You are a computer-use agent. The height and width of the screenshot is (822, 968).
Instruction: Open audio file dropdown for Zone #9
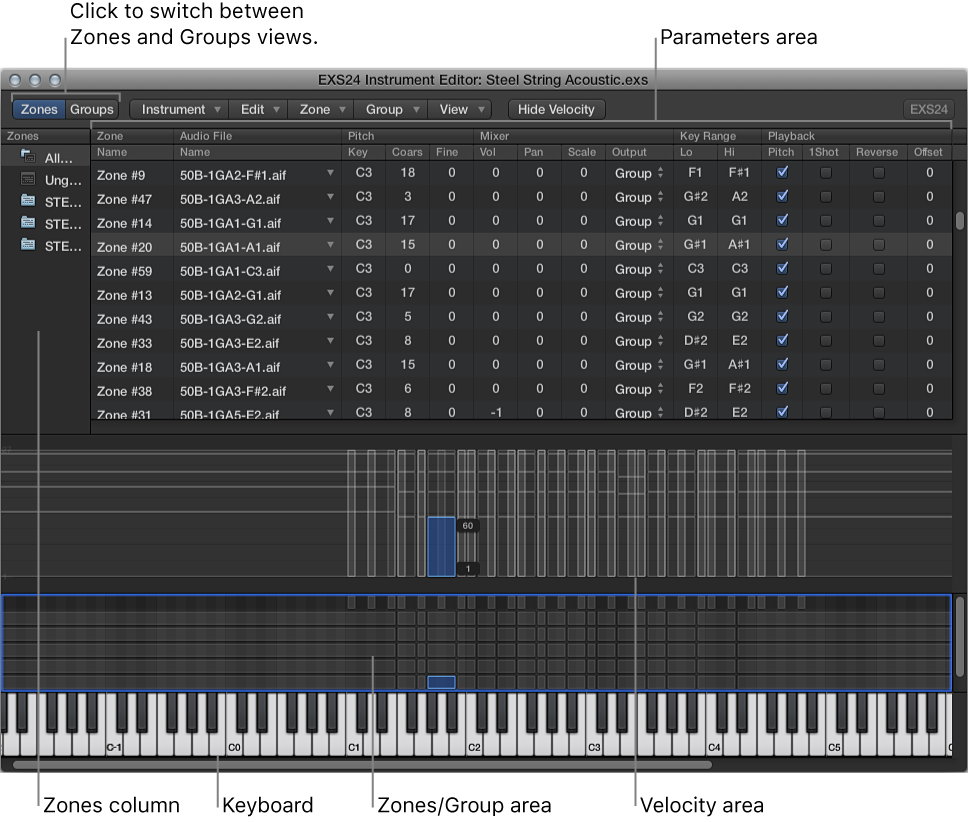[x=331, y=172]
